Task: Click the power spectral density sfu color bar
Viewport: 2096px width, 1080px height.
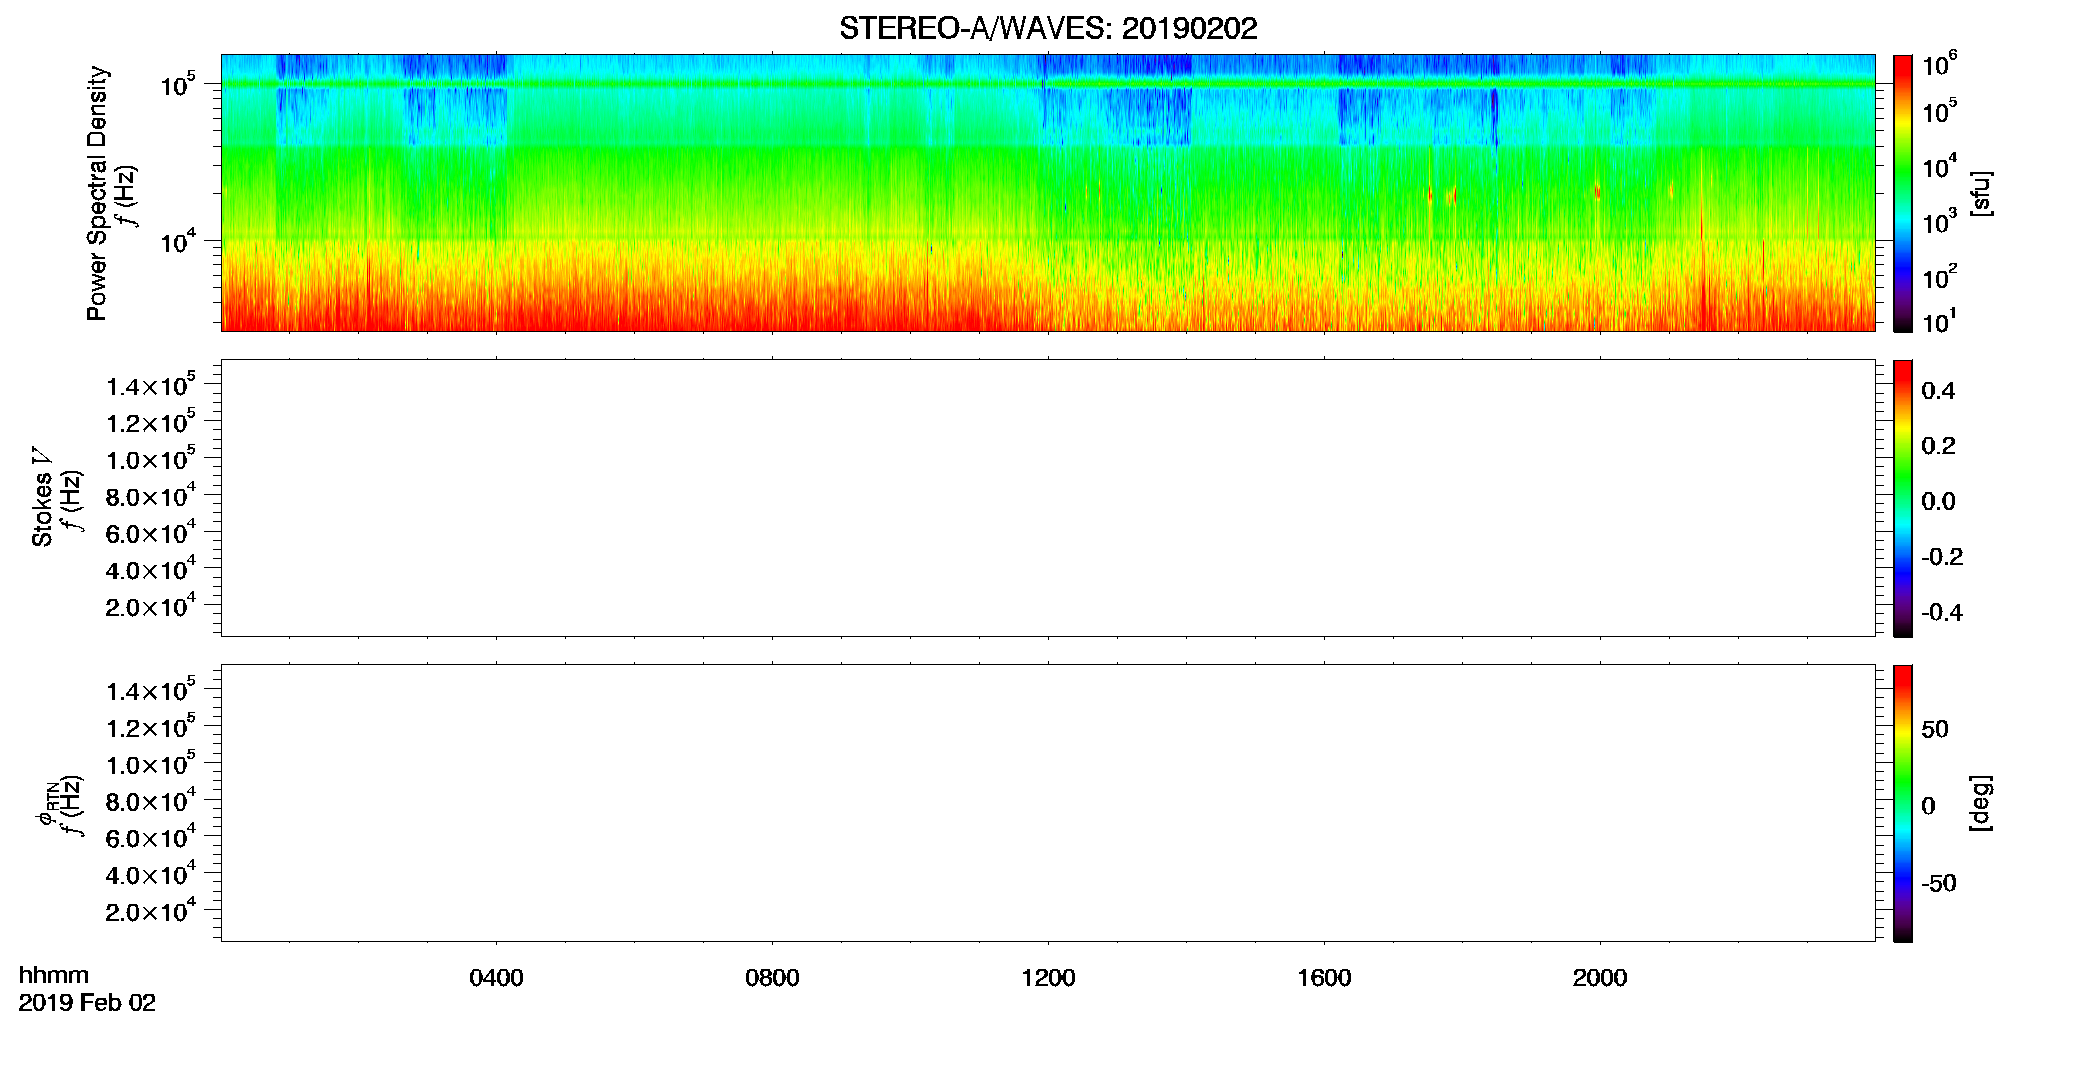Action: 1902,193
